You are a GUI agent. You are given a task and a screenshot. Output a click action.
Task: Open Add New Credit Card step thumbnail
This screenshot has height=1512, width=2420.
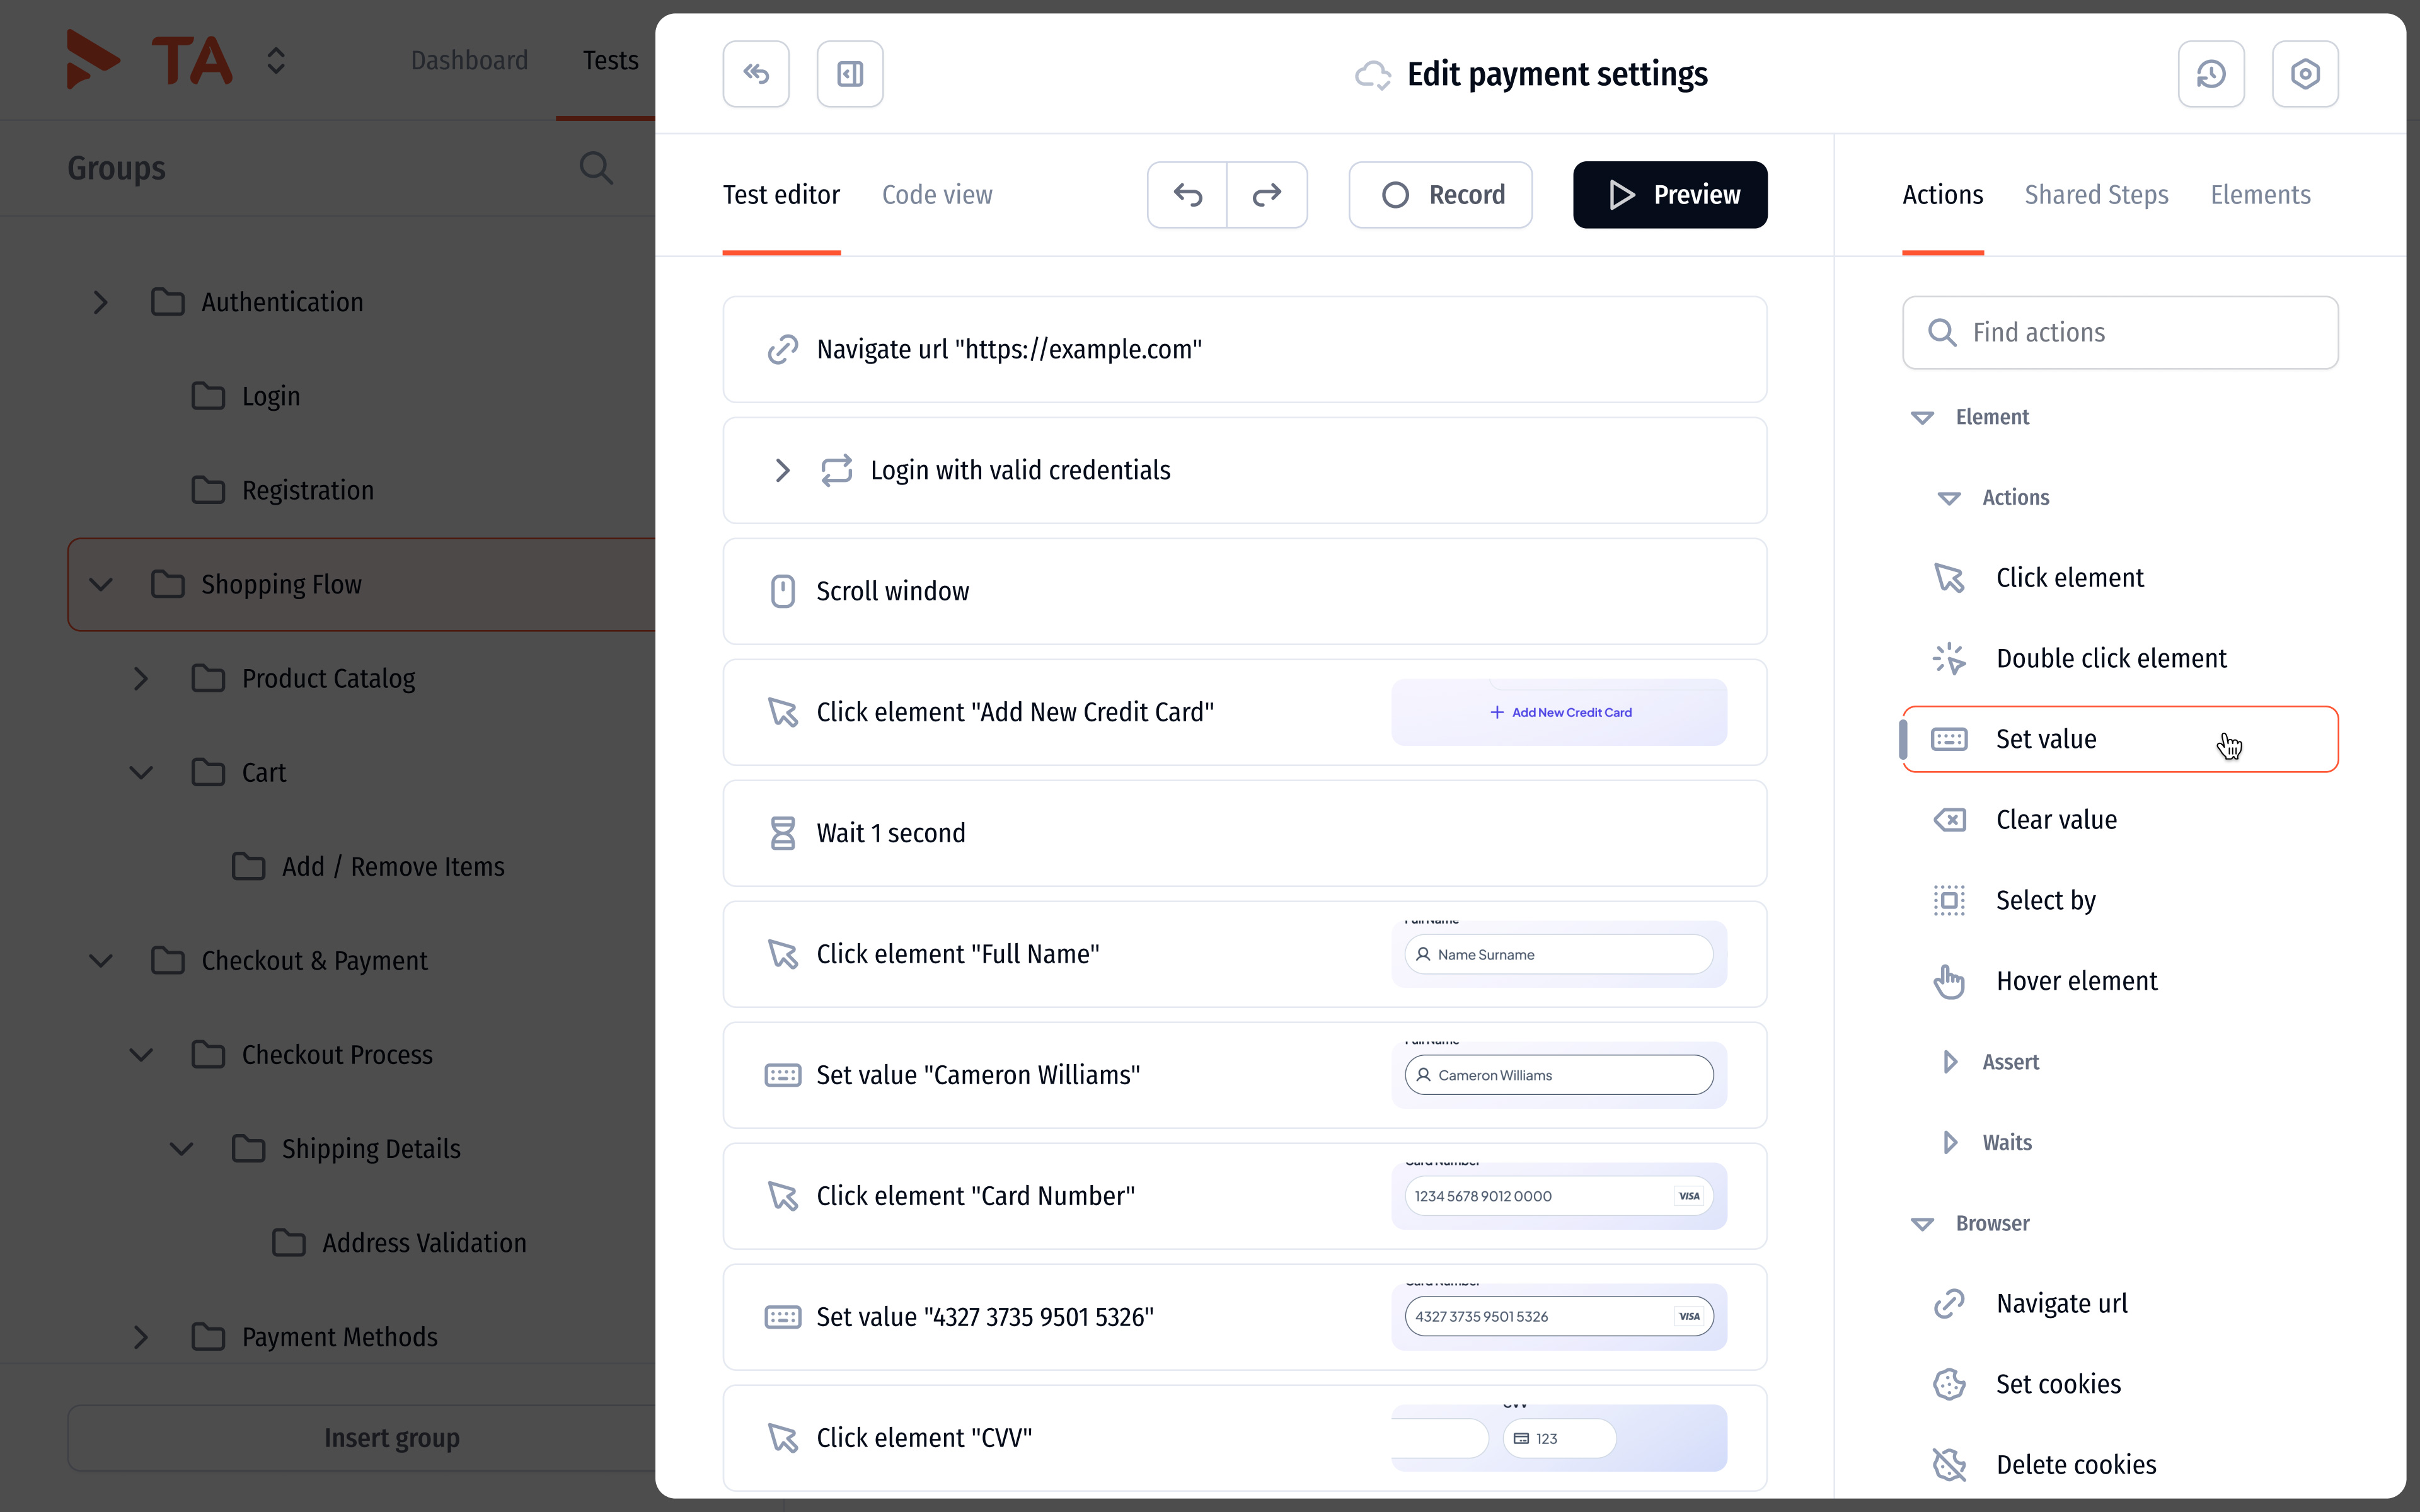1559,713
